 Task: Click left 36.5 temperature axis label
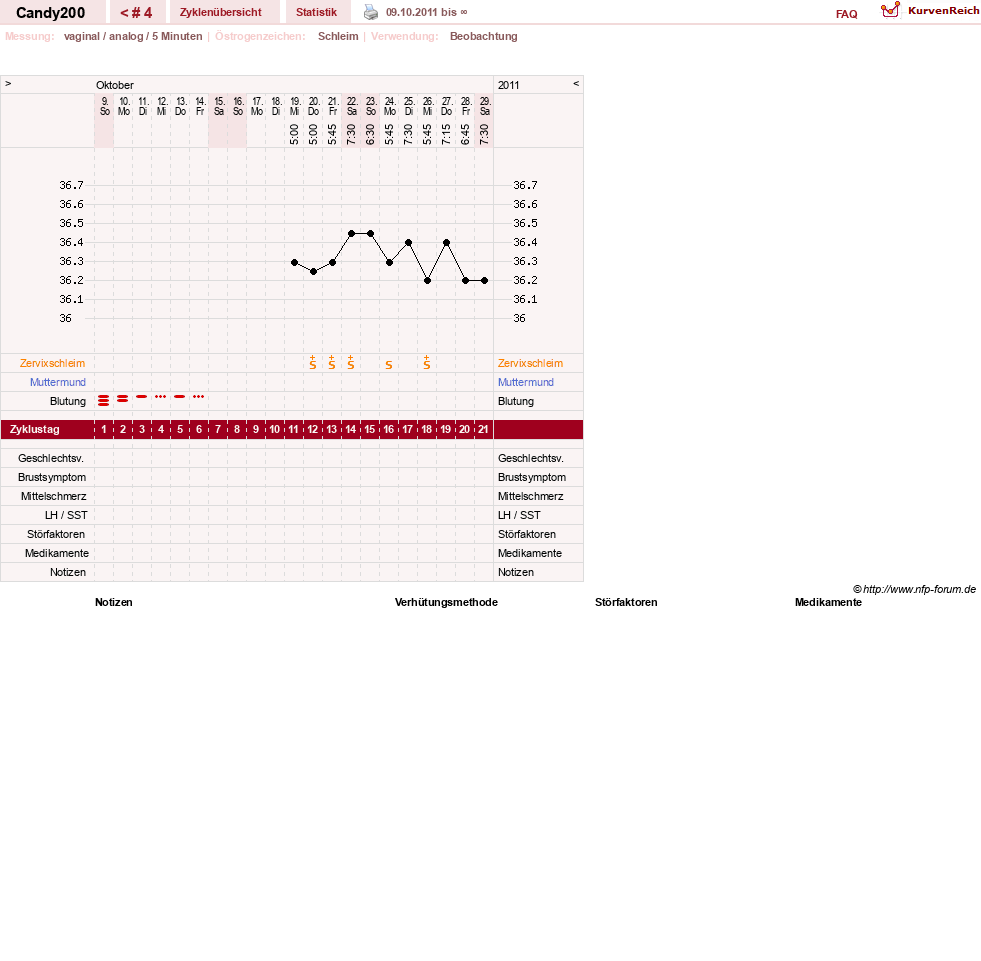[x=71, y=223]
